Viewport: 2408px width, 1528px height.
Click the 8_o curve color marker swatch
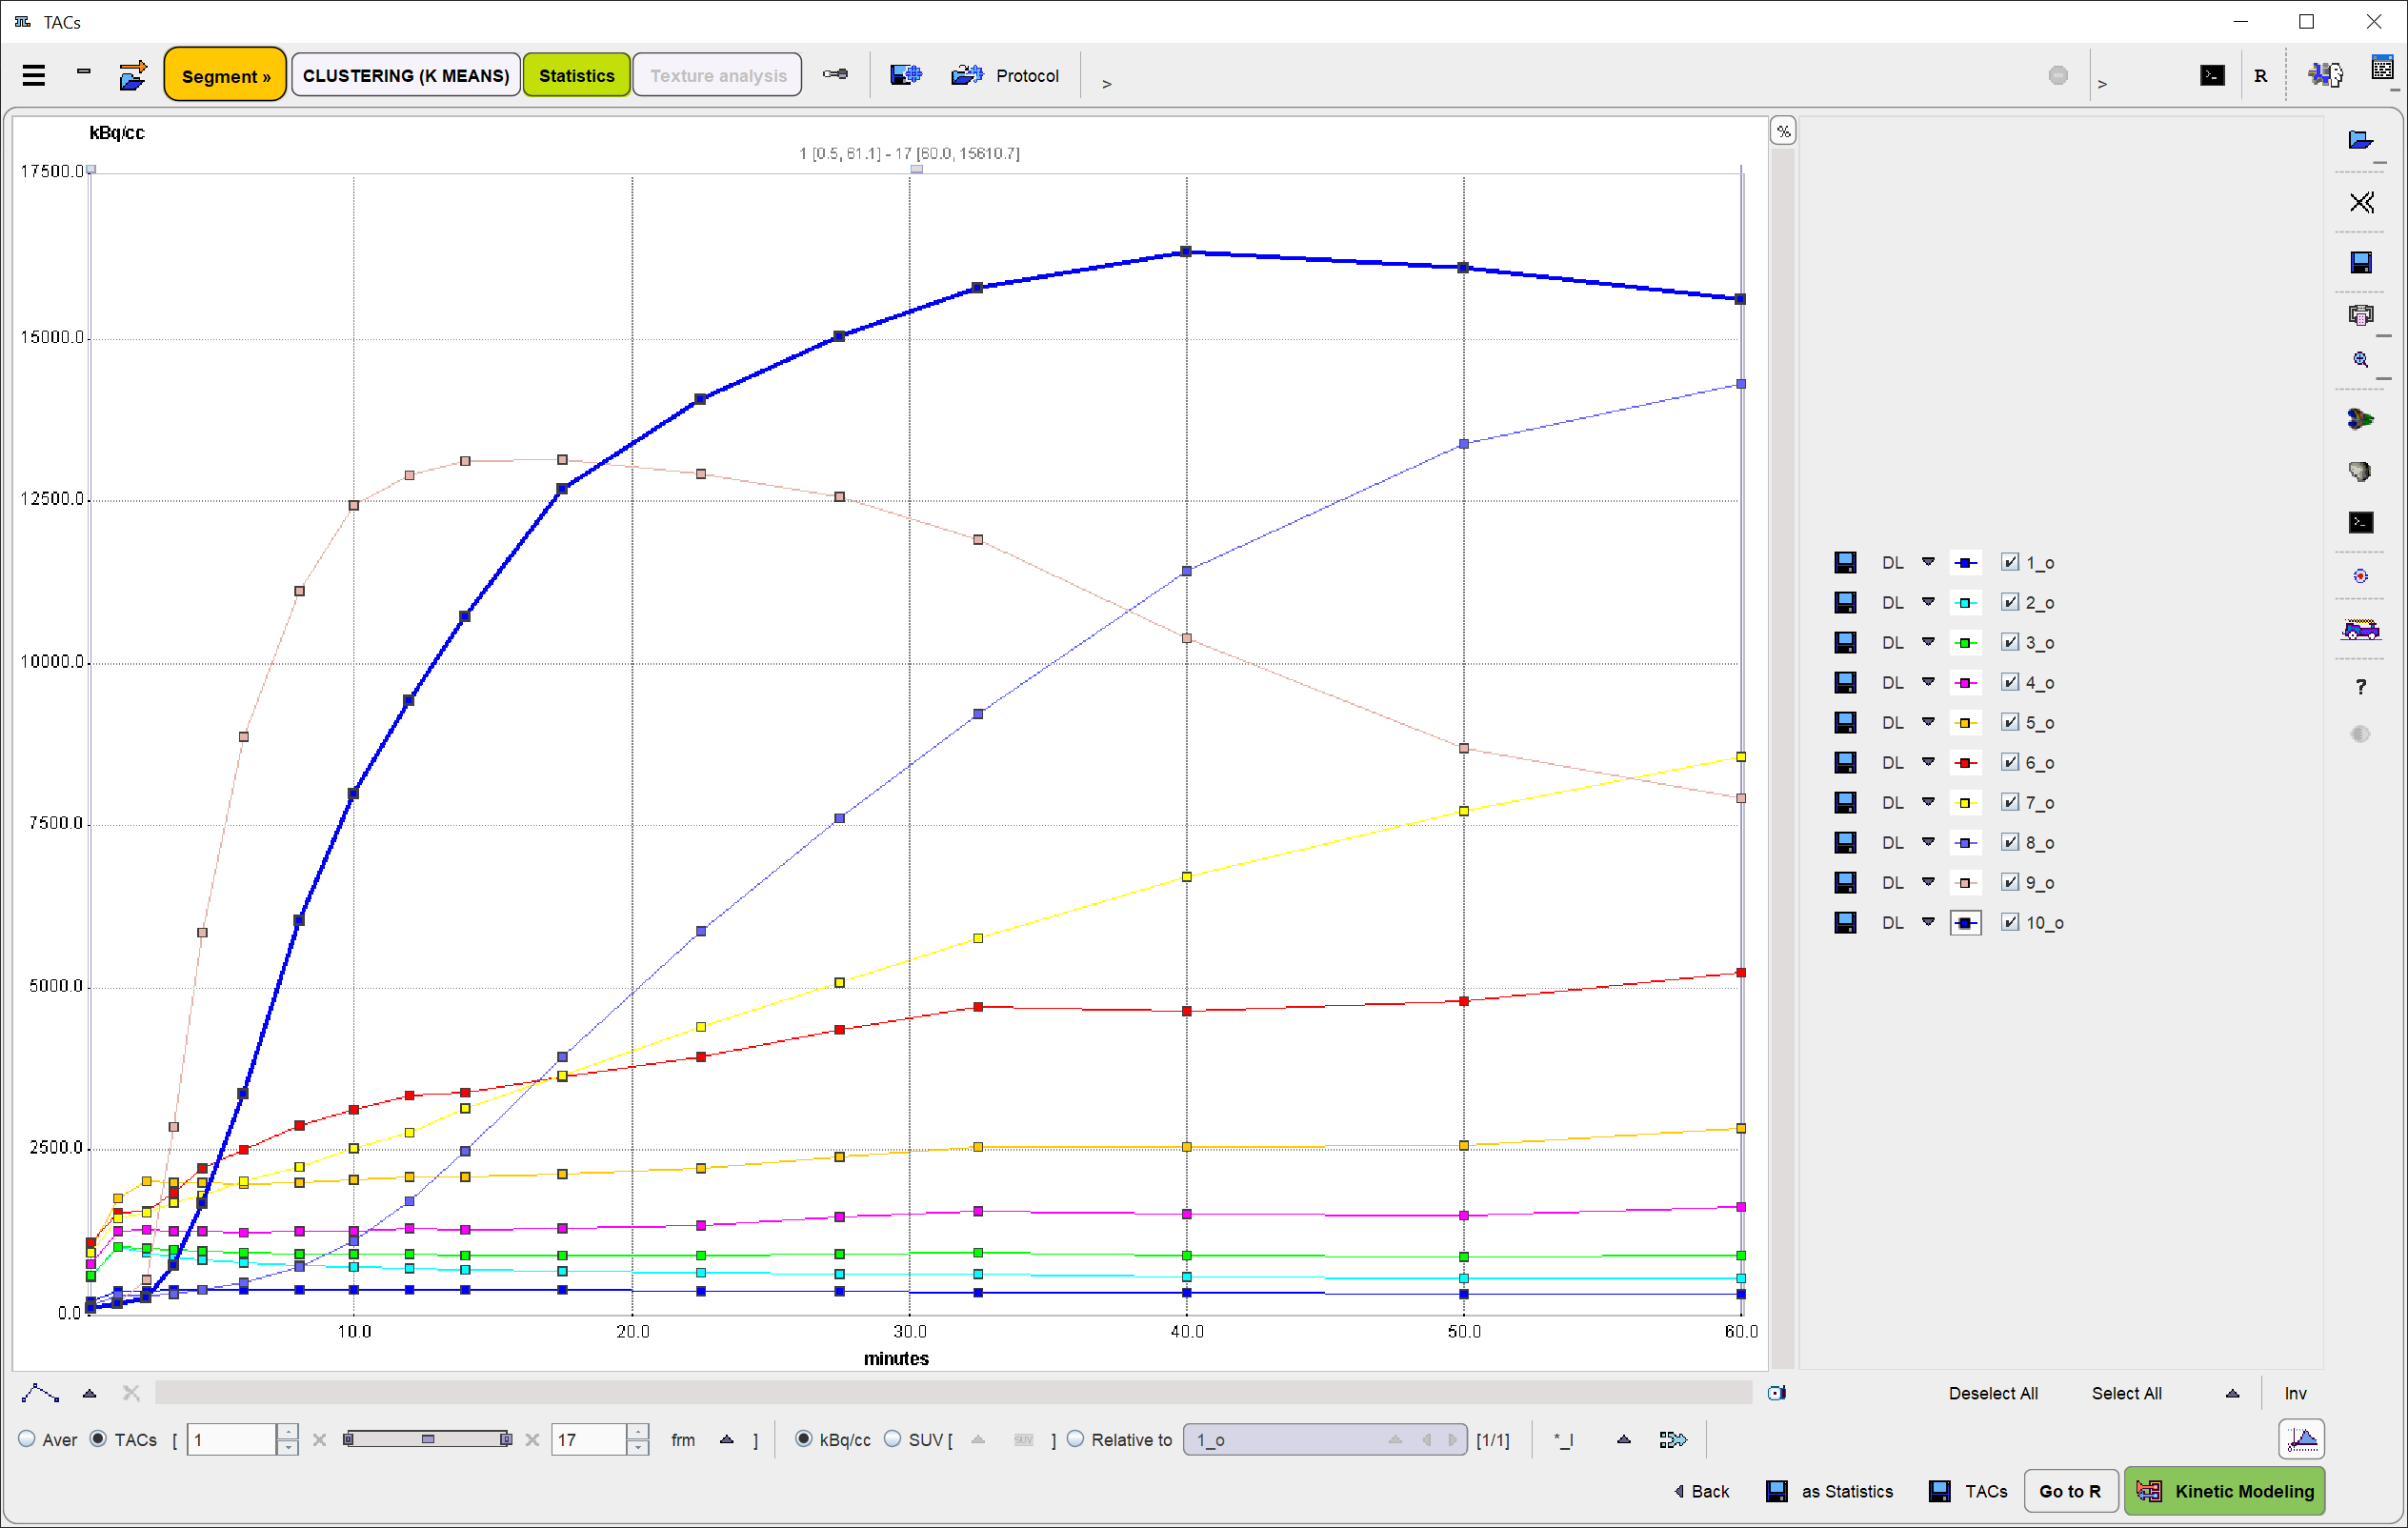click(1965, 842)
